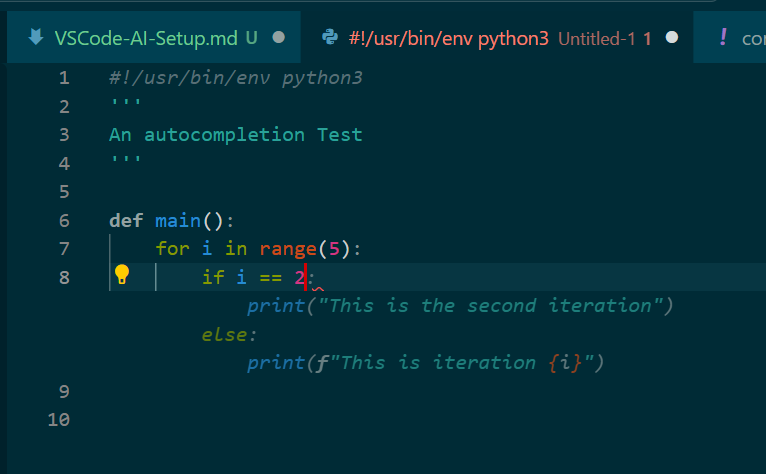Viewport: 766px width, 474px height.
Task: Select line number 6 in the gutter
Action: point(64,220)
